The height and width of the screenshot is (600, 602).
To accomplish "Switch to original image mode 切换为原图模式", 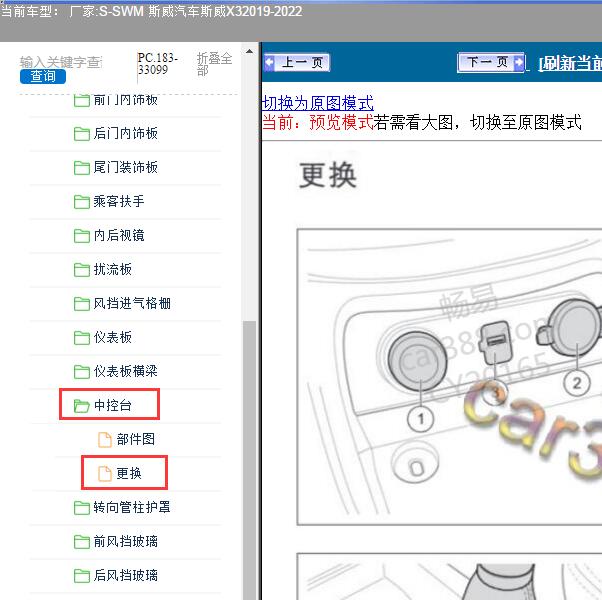I will pyautogui.click(x=318, y=103).
